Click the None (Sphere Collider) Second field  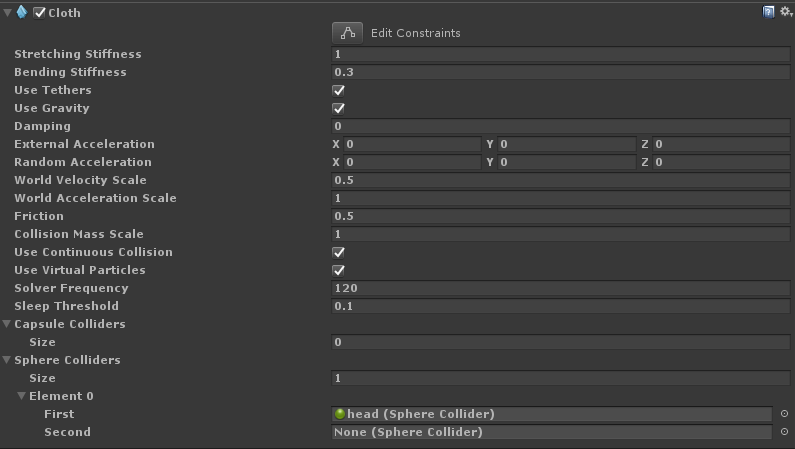[x=552, y=432]
